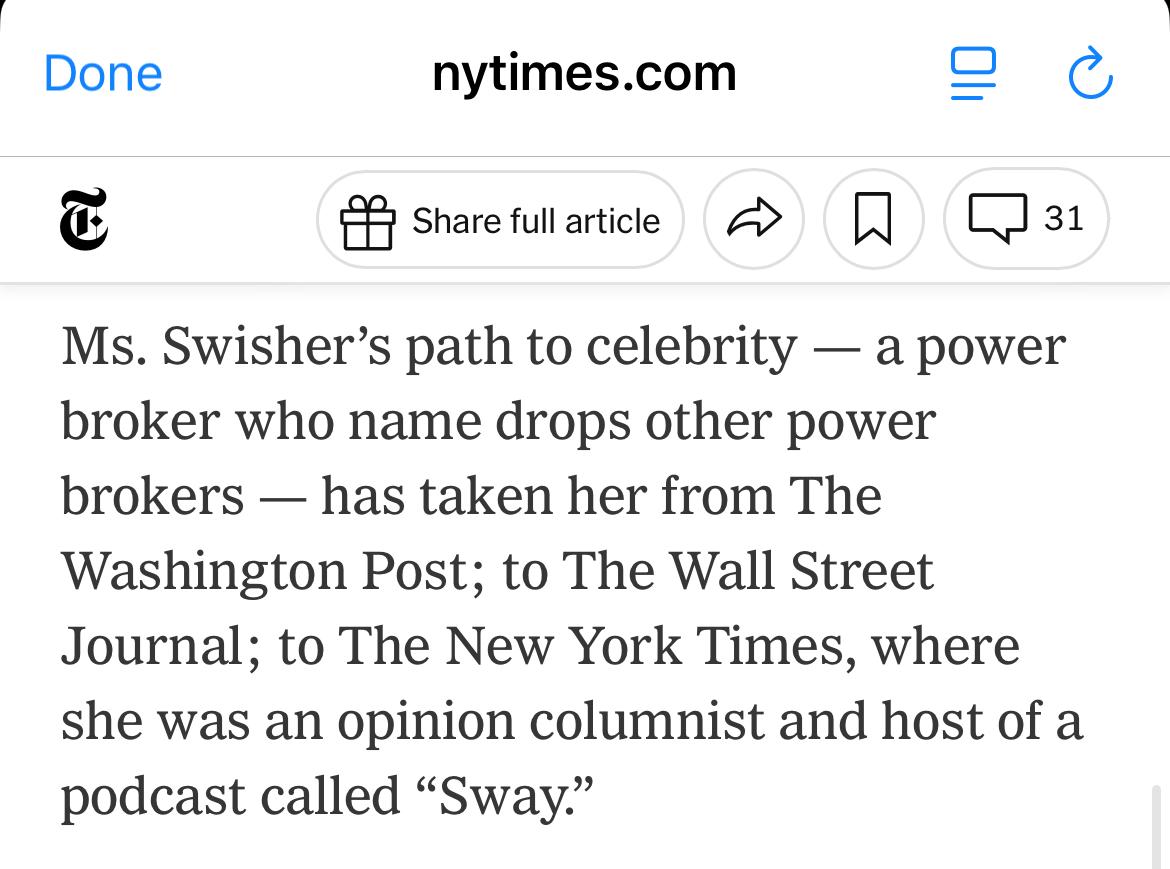Open comments via the speech bubble icon
Viewport: 1170px width, 869px height.
point(998,218)
